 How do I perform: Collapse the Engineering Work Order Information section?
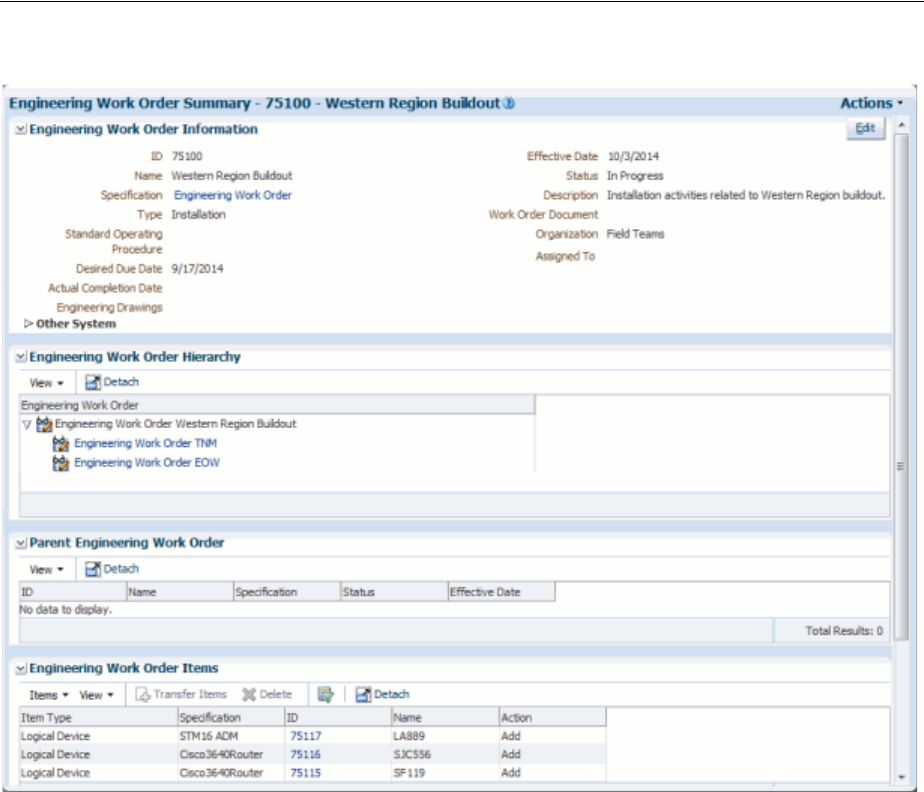click(x=19, y=129)
